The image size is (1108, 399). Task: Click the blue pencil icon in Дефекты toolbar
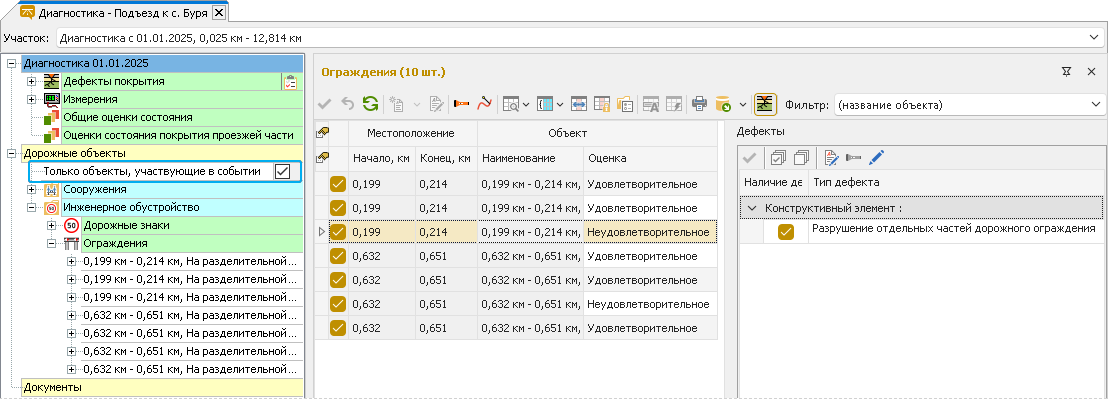(876, 157)
